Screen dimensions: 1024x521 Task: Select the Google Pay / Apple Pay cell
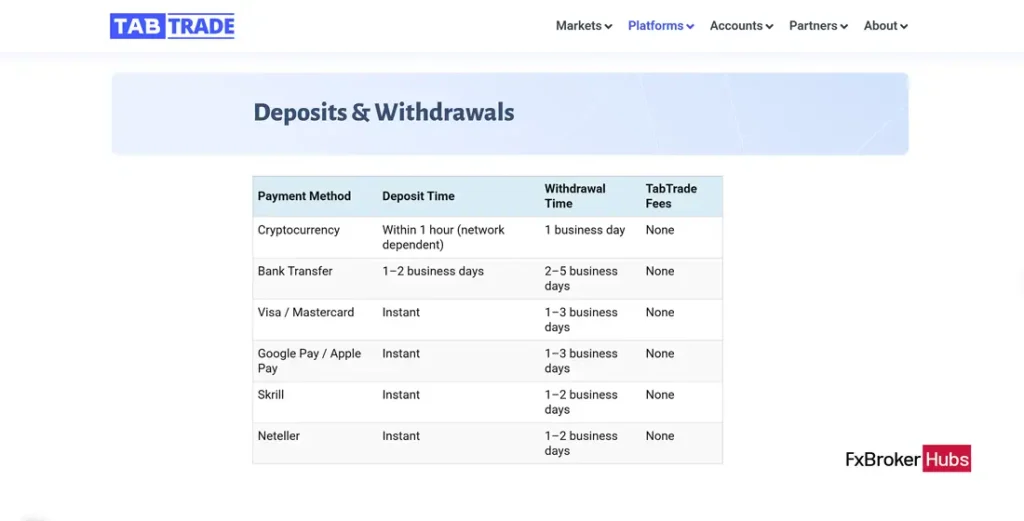[x=309, y=360]
